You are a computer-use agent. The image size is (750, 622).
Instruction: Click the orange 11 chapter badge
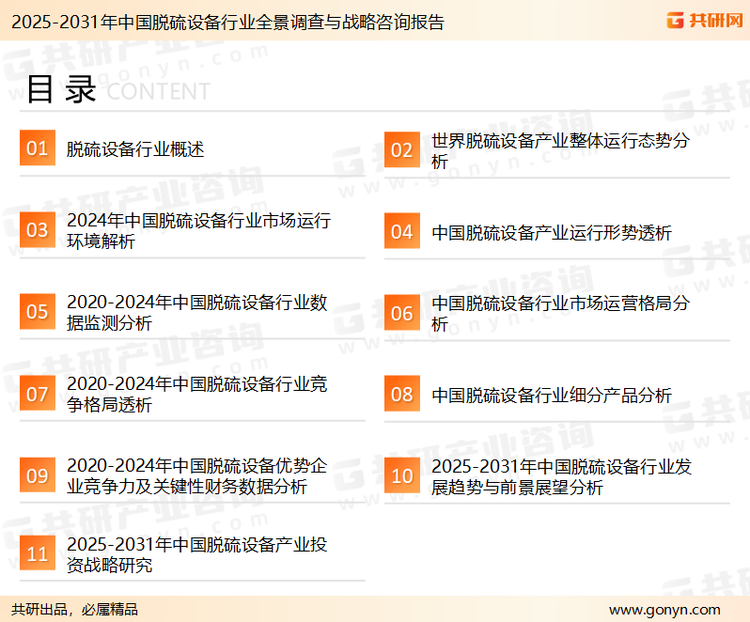coord(37,554)
